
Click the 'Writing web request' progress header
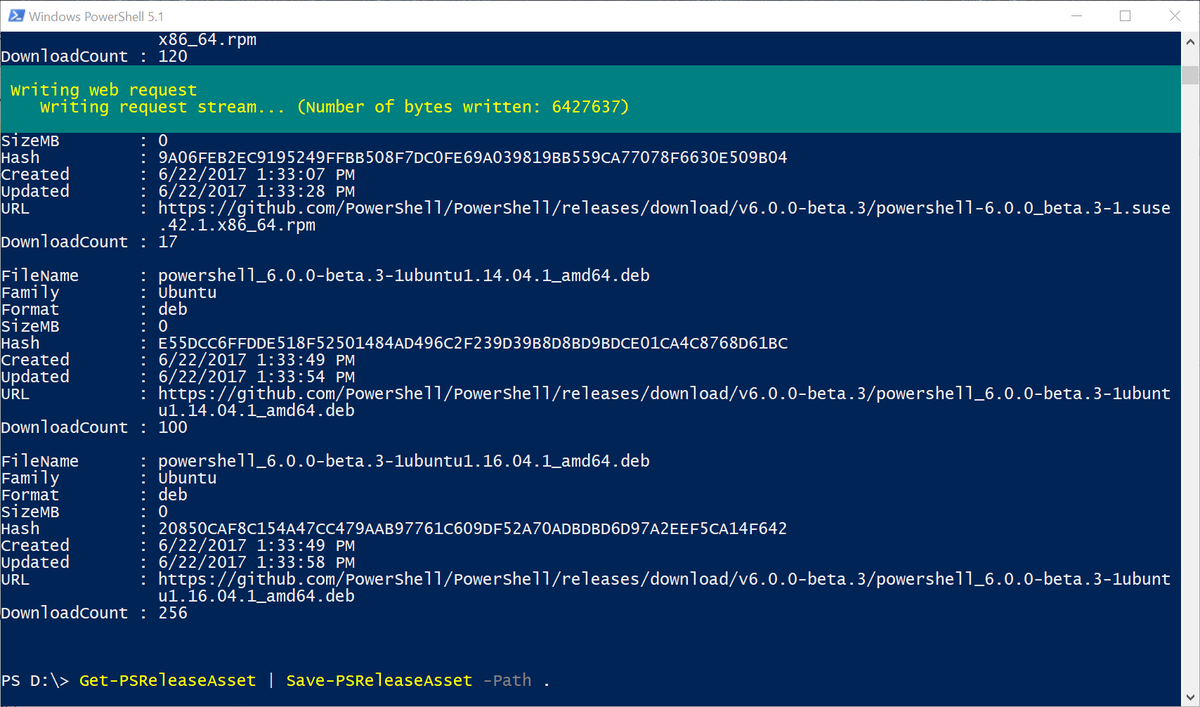[104, 90]
